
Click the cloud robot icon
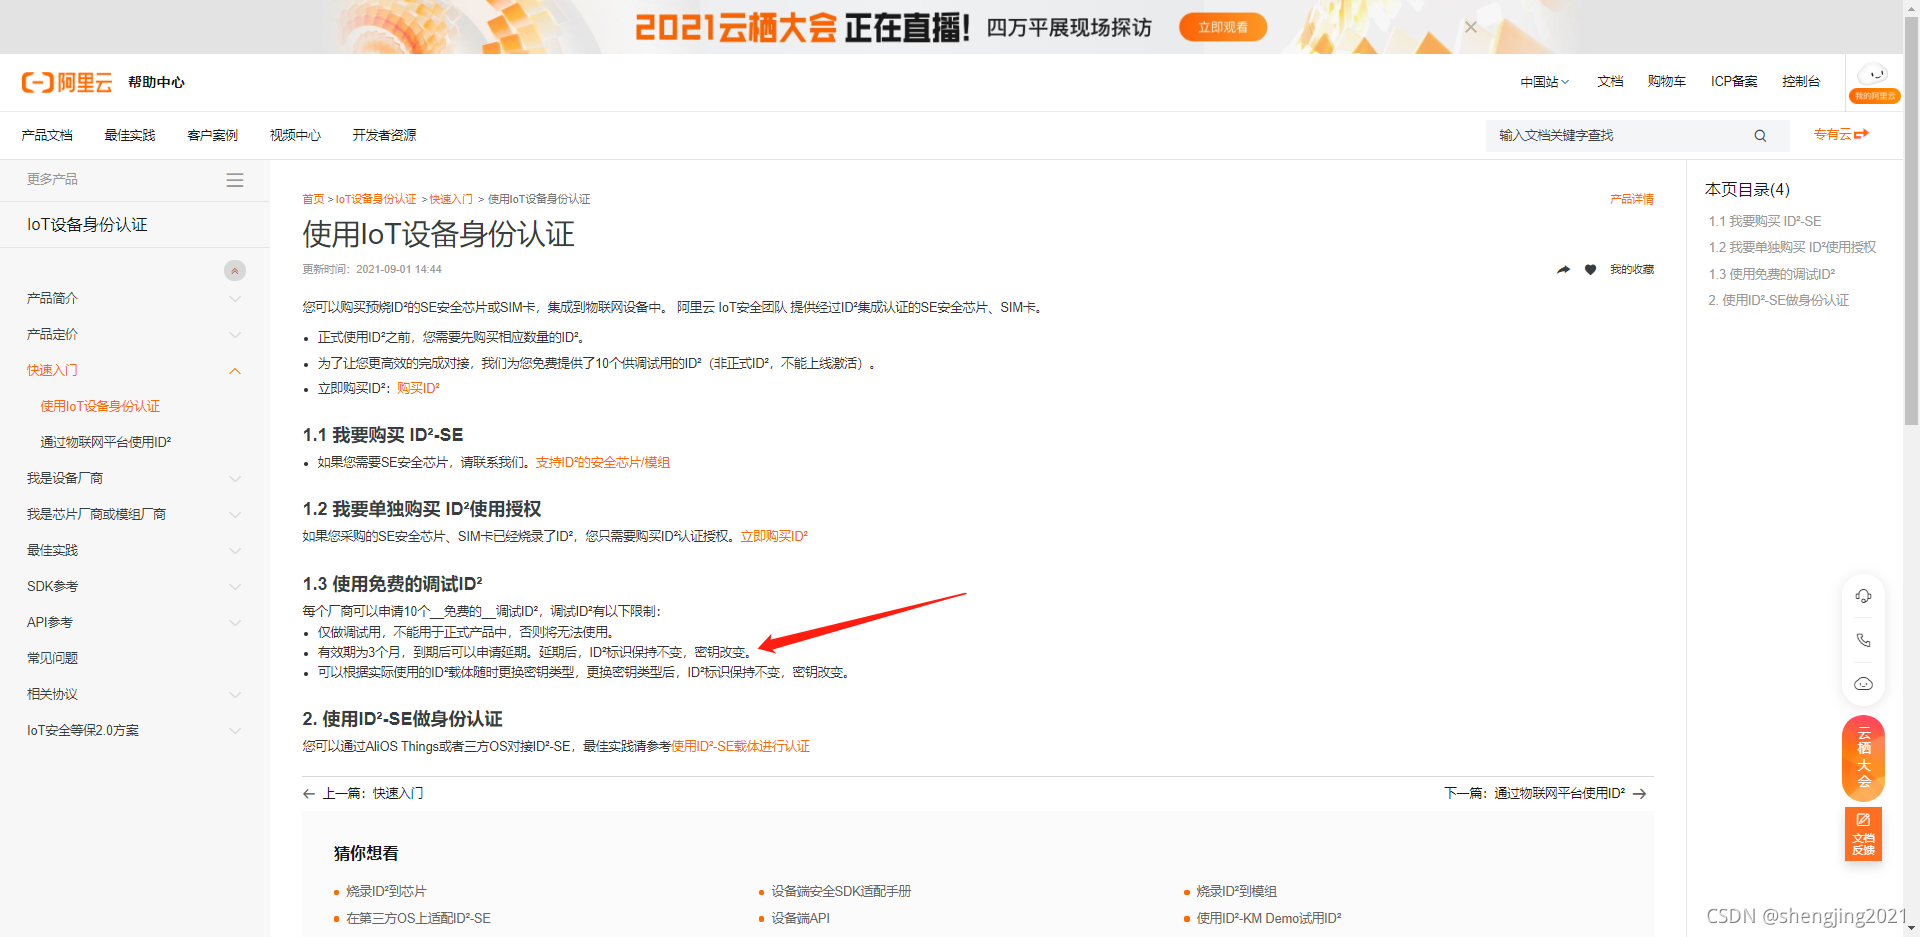pyautogui.click(x=1863, y=684)
